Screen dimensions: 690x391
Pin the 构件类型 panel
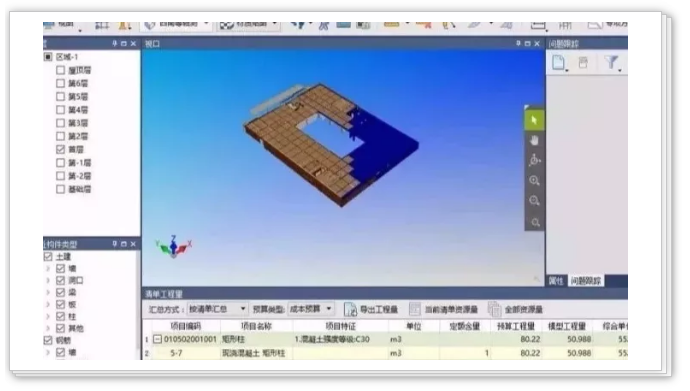(115, 244)
